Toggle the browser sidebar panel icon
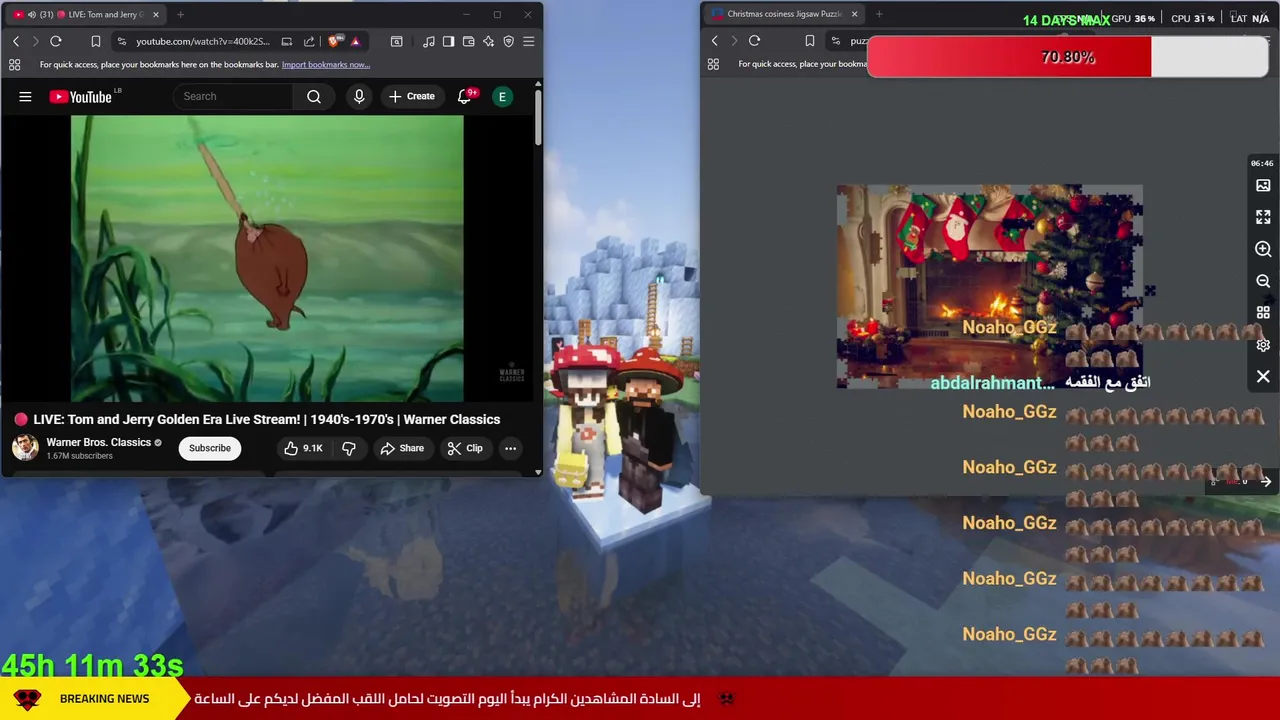This screenshot has width=1280, height=720. point(448,41)
